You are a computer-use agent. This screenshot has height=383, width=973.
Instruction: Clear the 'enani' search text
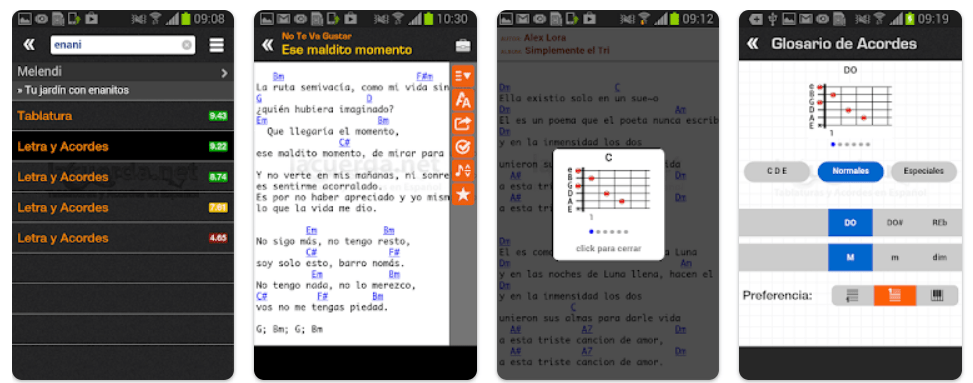coord(186,45)
